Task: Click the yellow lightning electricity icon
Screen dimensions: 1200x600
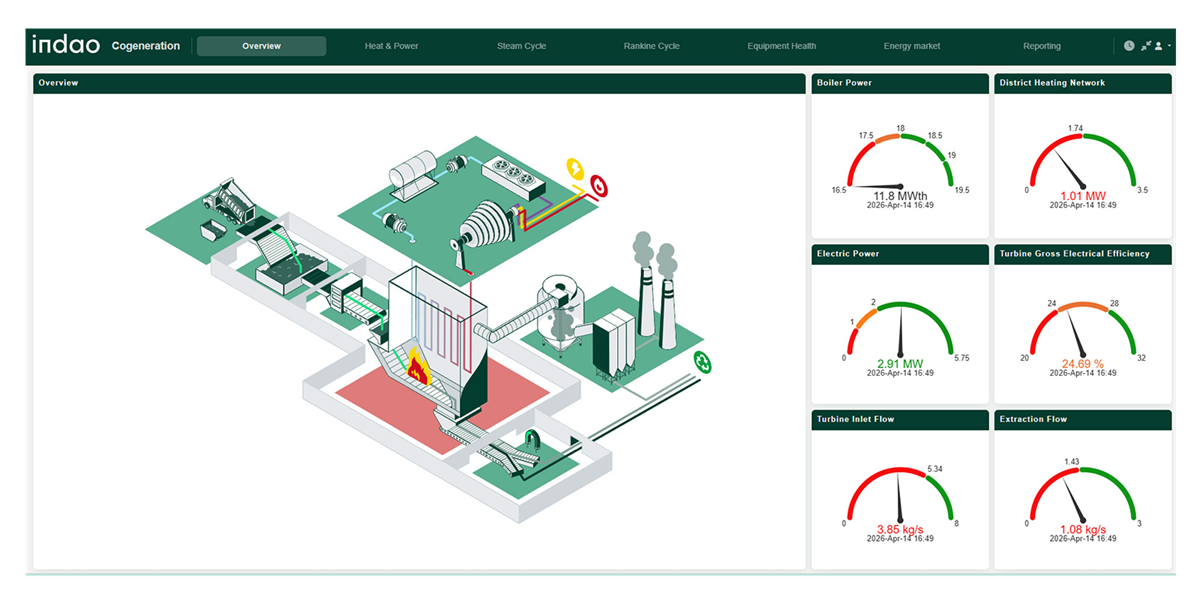Action: coord(576,167)
